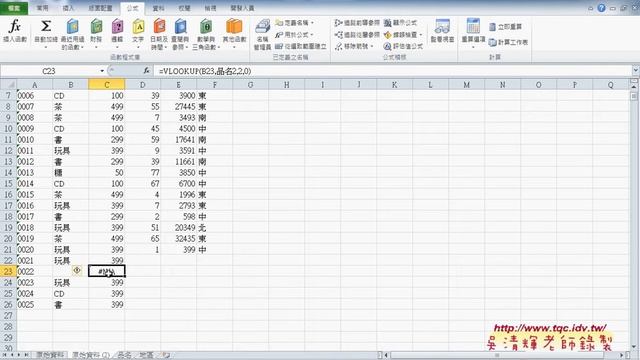Open Calculation Options menu
640x360 pixels.
point(473,33)
